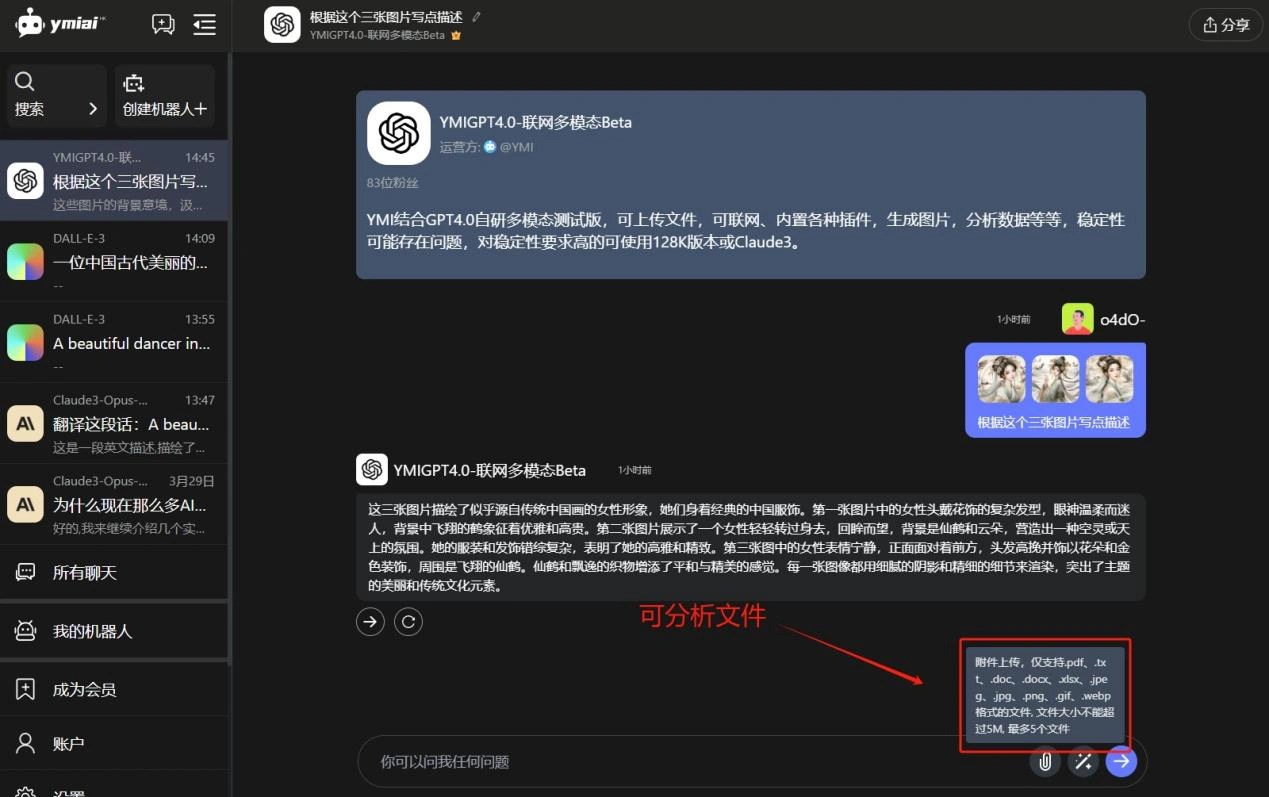1269x797 pixels.
Task: Open the 账户 account menu
Action: click(114, 744)
